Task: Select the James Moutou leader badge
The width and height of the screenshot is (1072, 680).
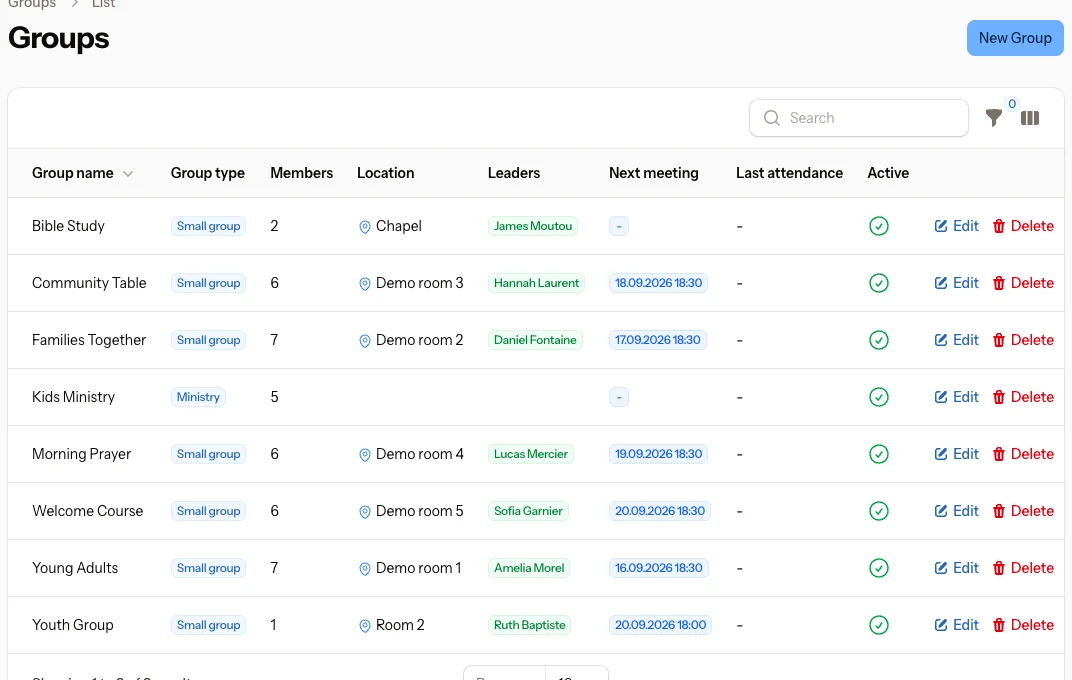Action: pyautogui.click(x=533, y=226)
